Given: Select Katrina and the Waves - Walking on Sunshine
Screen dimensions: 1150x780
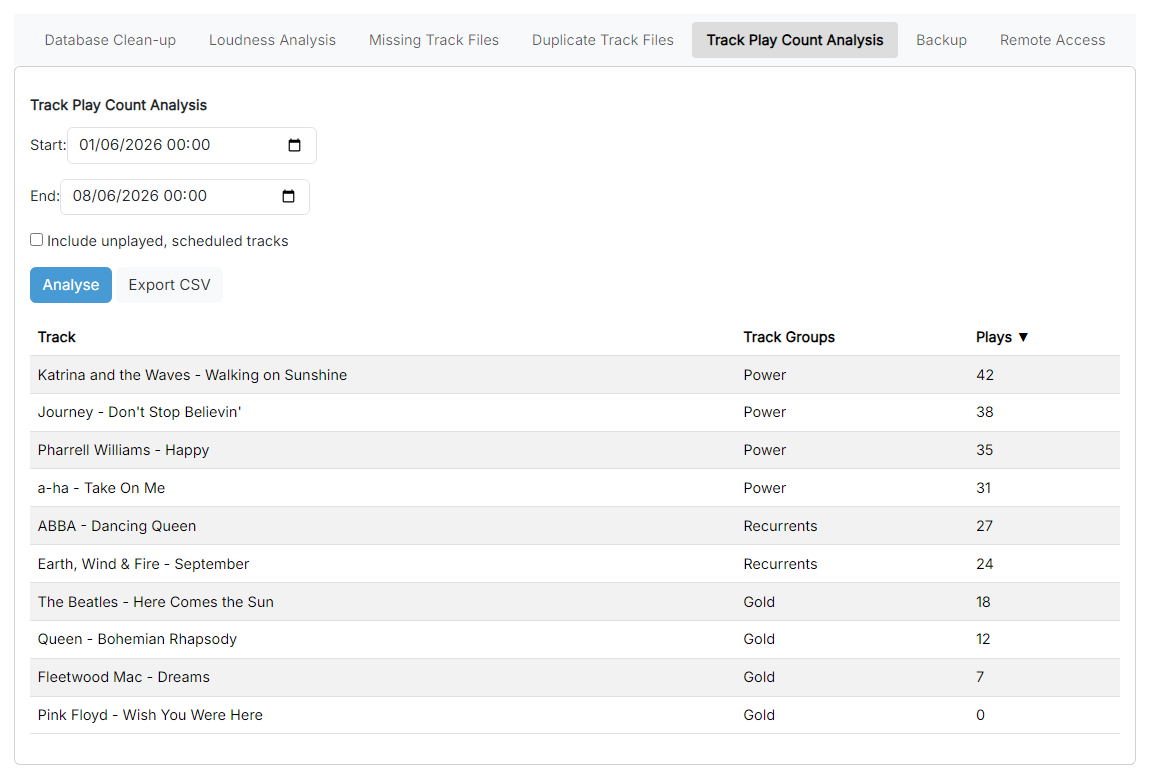Looking at the screenshot, I should pos(192,375).
